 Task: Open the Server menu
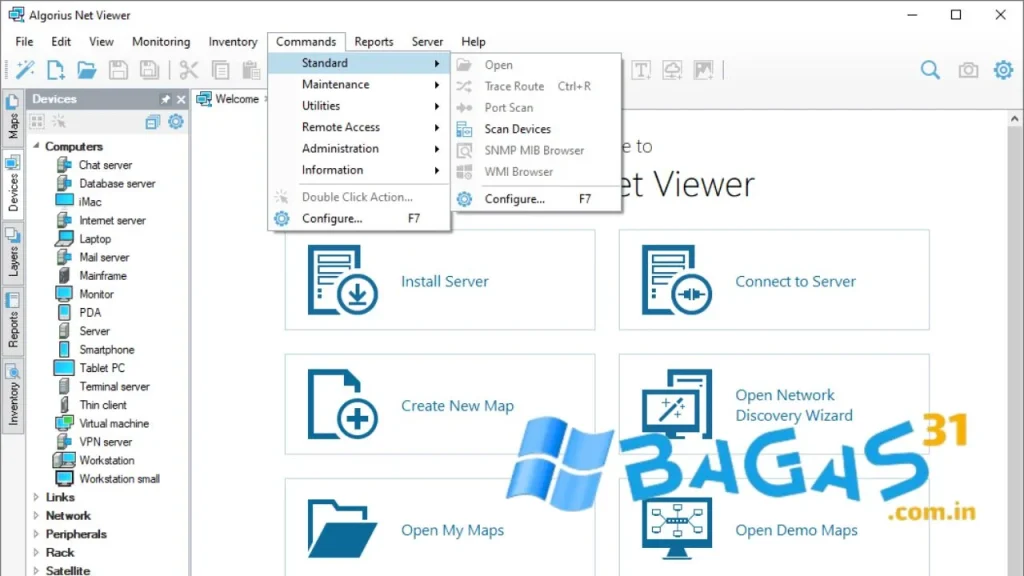427,41
